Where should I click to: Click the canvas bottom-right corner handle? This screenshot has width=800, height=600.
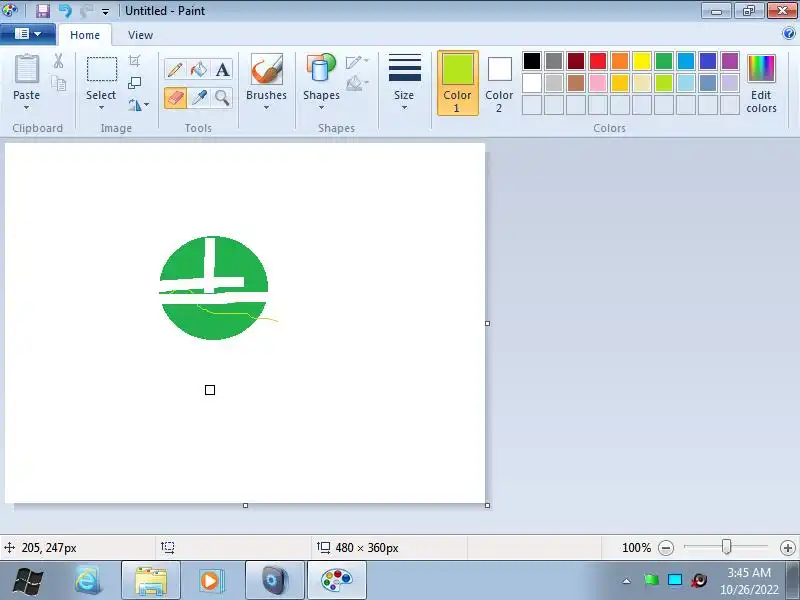[488, 506]
